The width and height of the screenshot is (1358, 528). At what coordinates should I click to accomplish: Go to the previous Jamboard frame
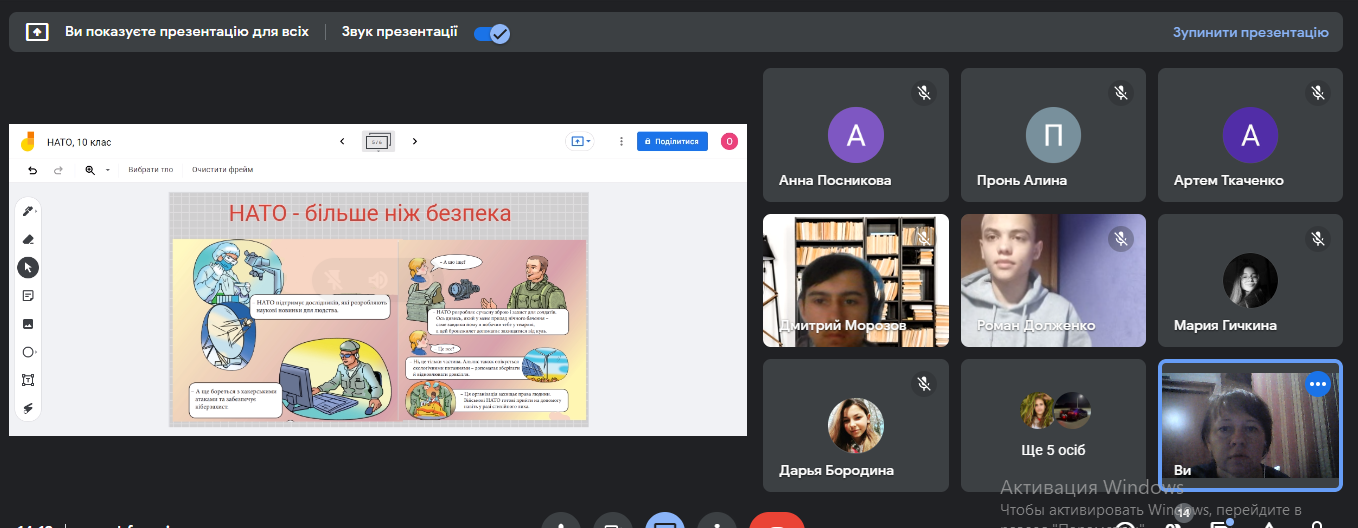pos(342,142)
